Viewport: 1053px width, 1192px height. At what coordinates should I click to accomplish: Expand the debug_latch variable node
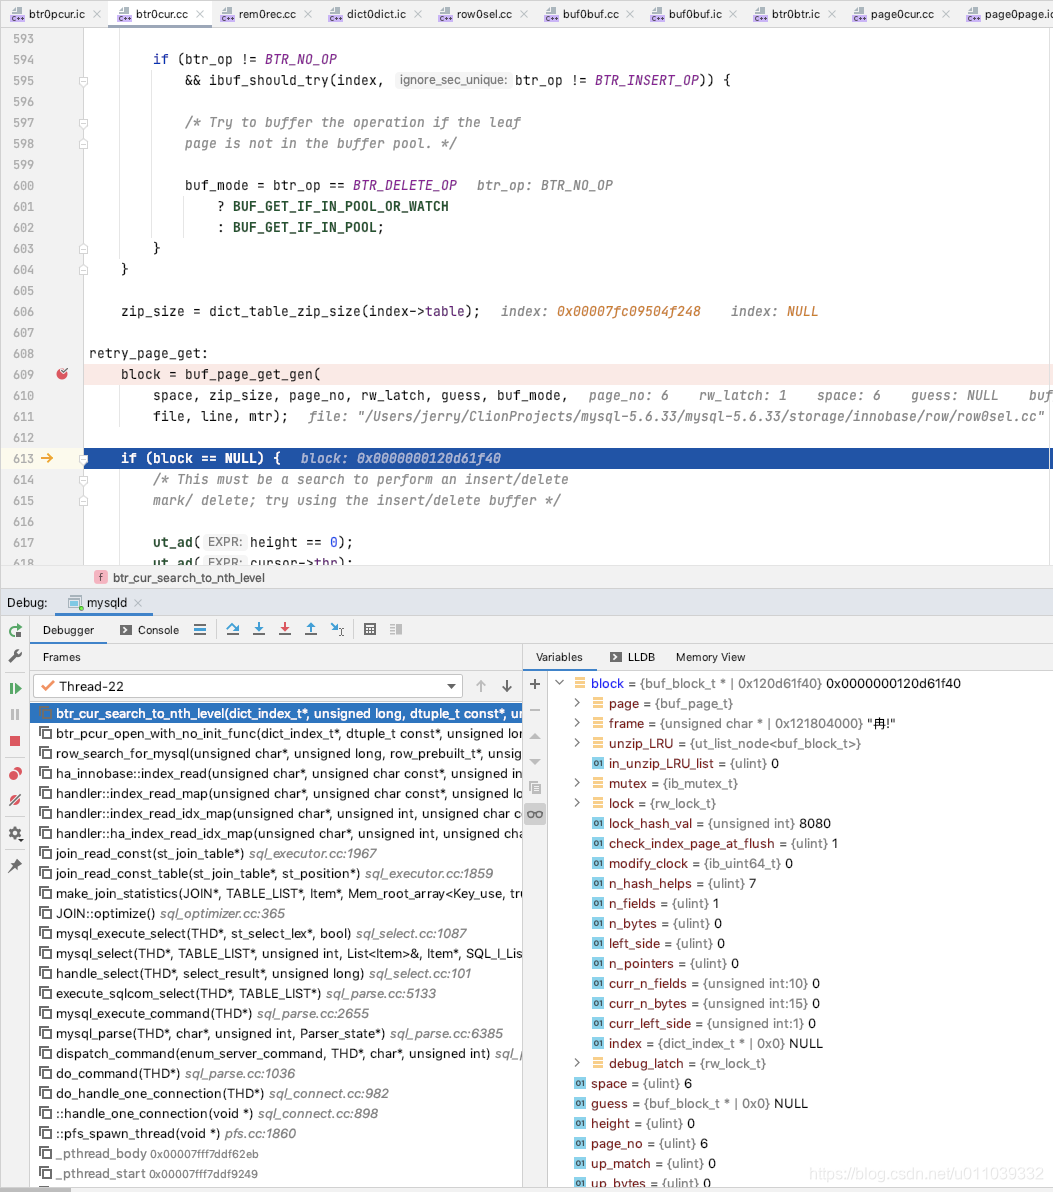pos(578,1064)
